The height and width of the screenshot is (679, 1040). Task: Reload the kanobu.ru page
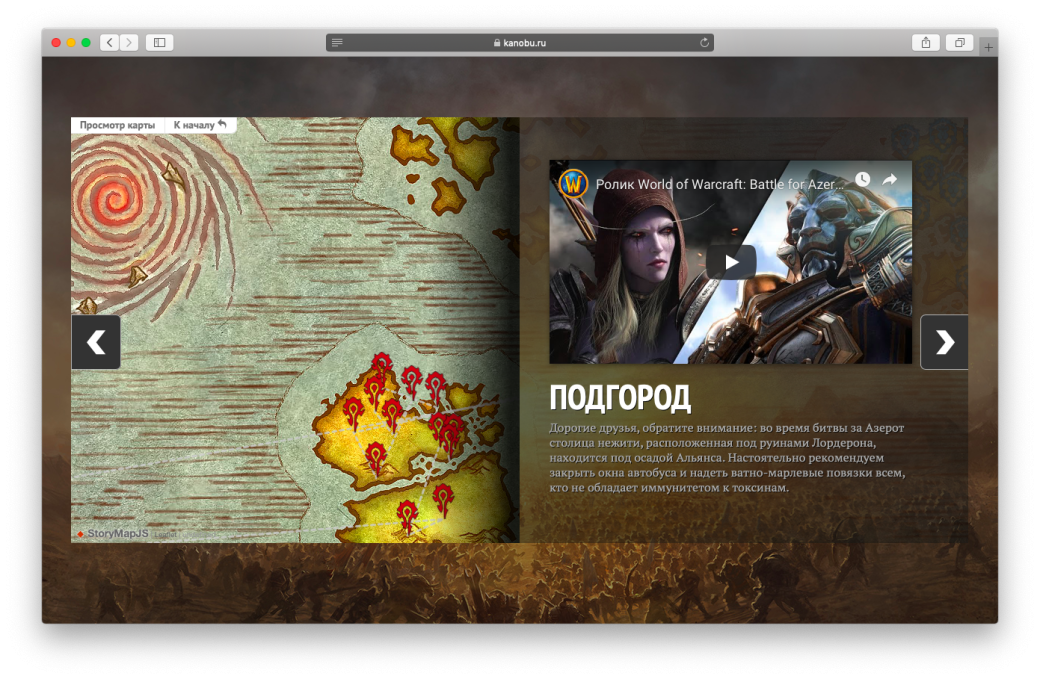(704, 42)
